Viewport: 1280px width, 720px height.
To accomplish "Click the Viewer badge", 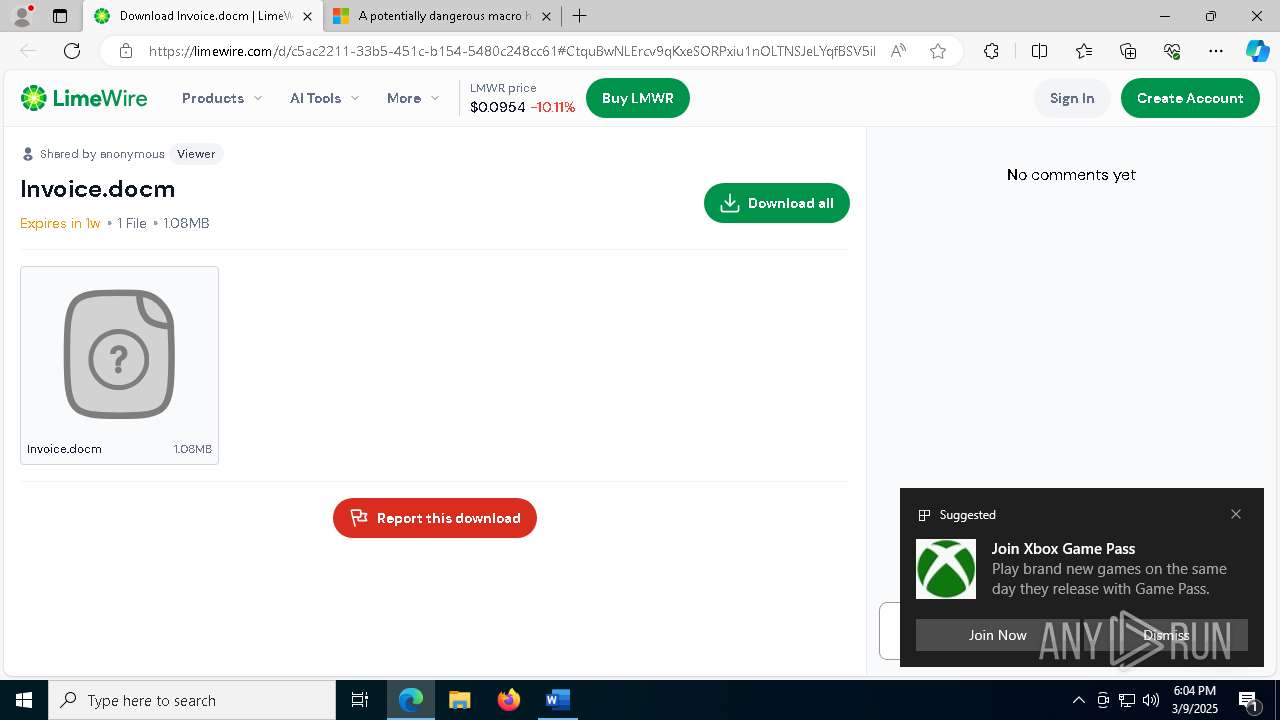I will pyautogui.click(x=196, y=154).
